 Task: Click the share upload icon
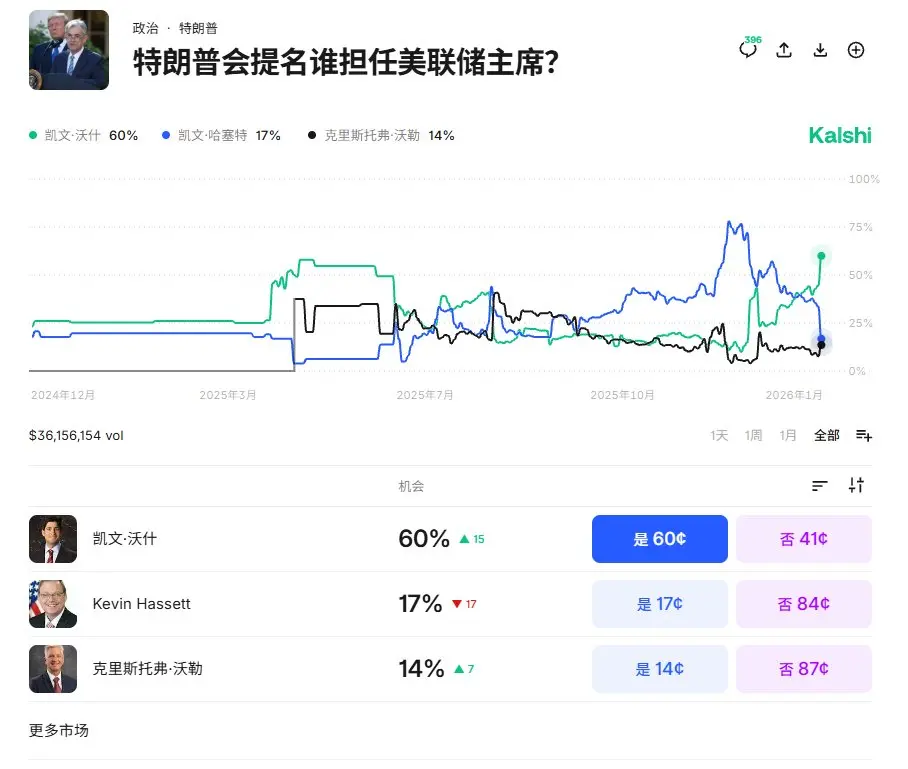(784, 50)
